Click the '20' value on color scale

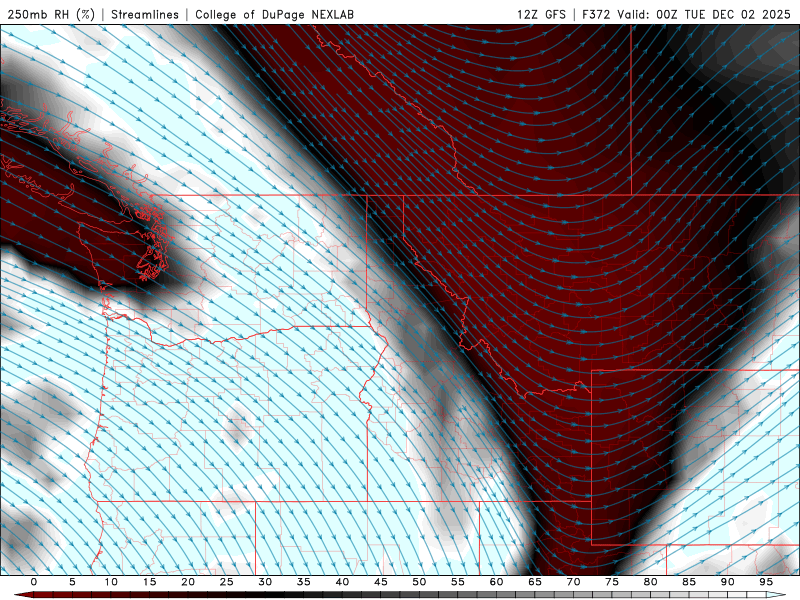pos(188,582)
